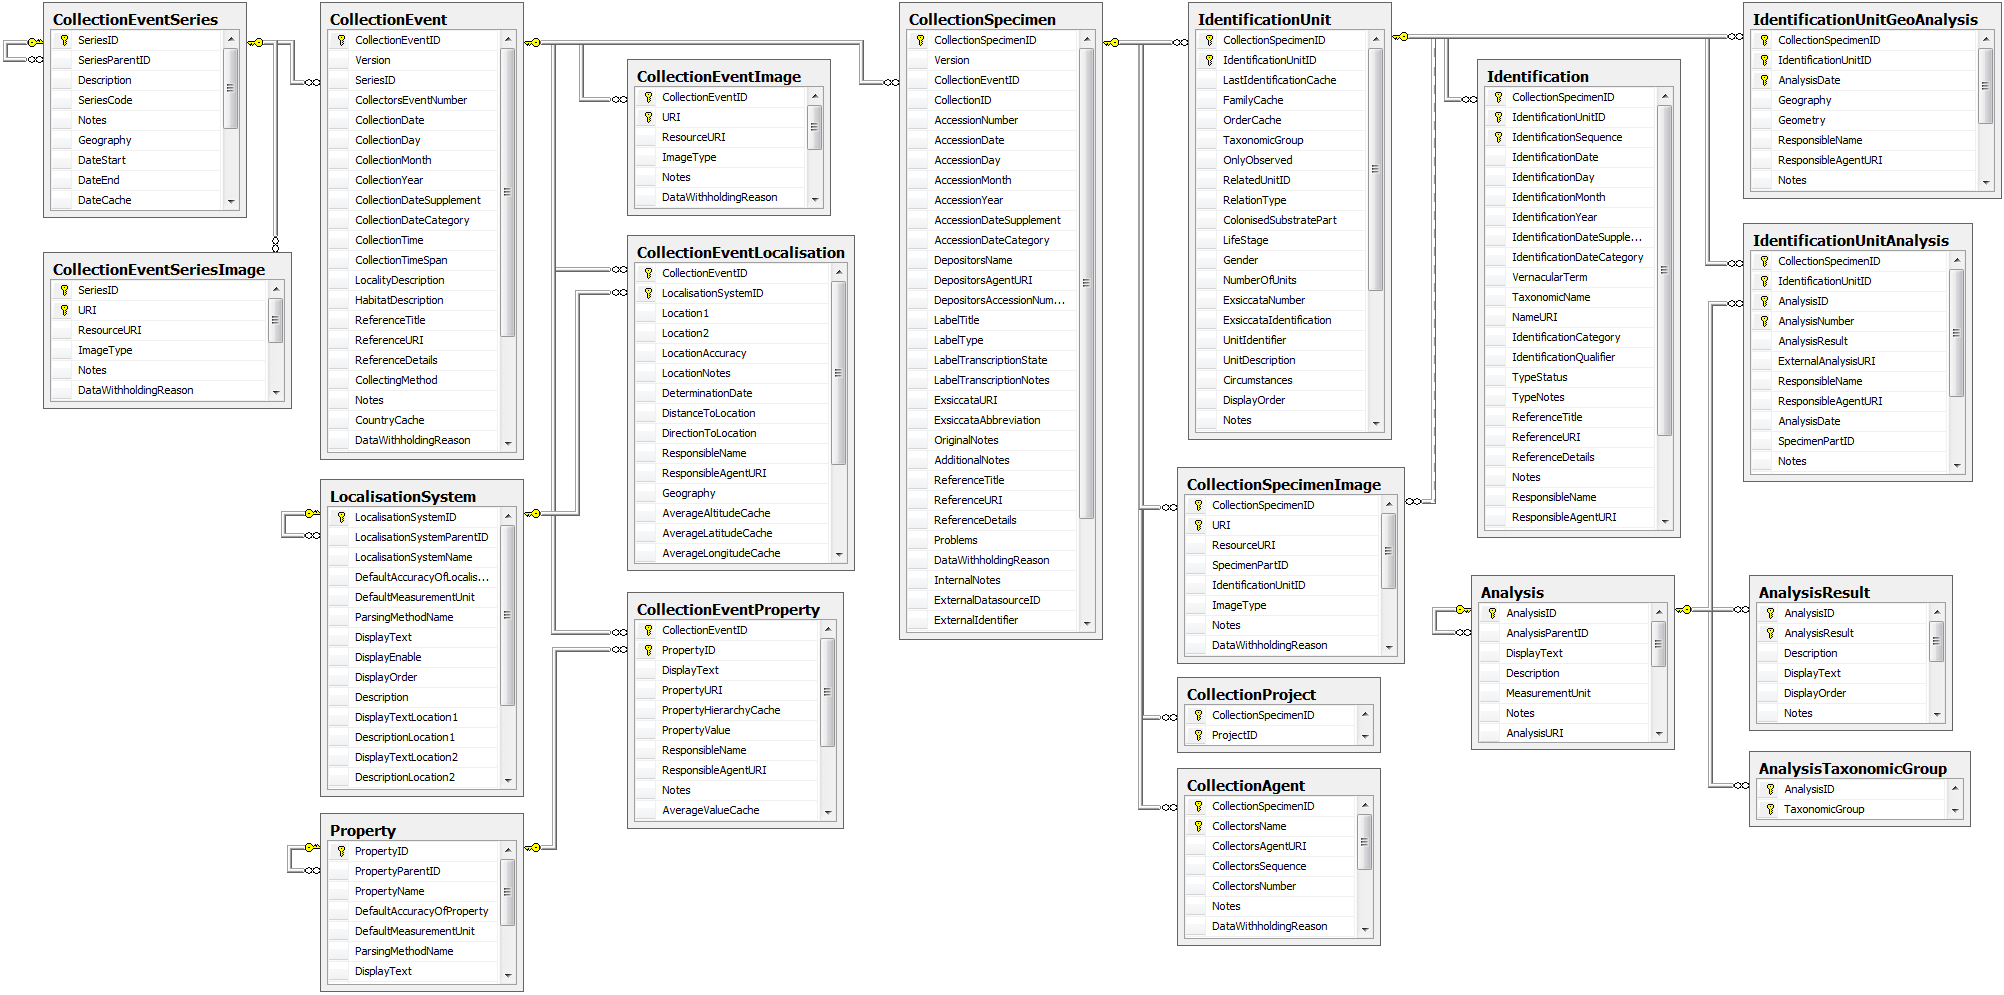2004x995 pixels.
Task: Click the URI key icon in CollectionSpecimenImage
Action: pos(1198,525)
